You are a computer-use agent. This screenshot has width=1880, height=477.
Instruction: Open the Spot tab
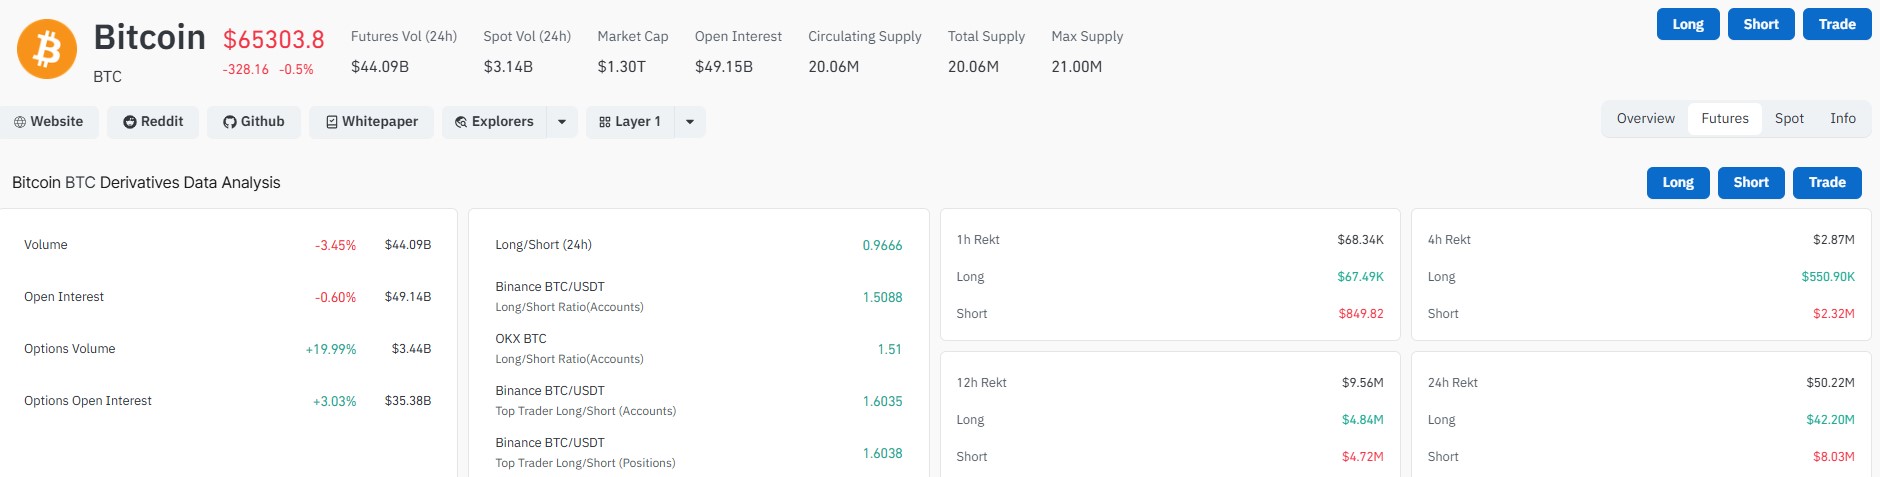tap(1789, 118)
